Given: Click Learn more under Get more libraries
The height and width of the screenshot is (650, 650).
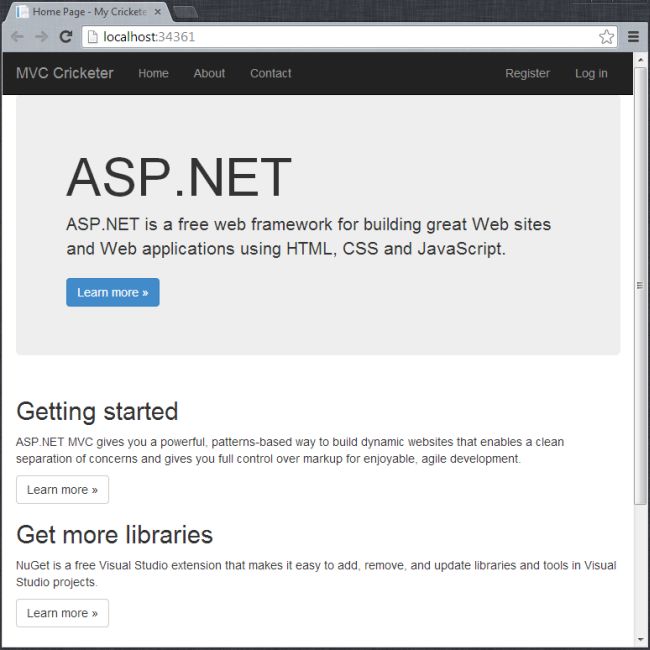Looking at the screenshot, I should click(63, 613).
